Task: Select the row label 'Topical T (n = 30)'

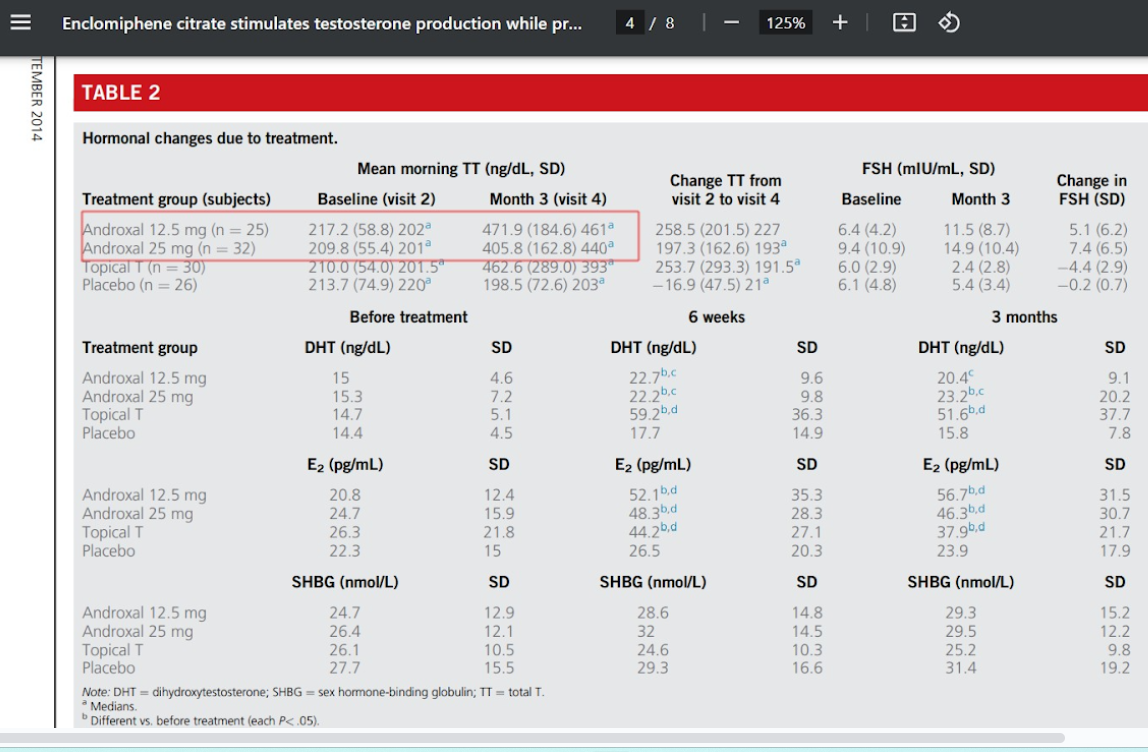Action: point(144,267)
